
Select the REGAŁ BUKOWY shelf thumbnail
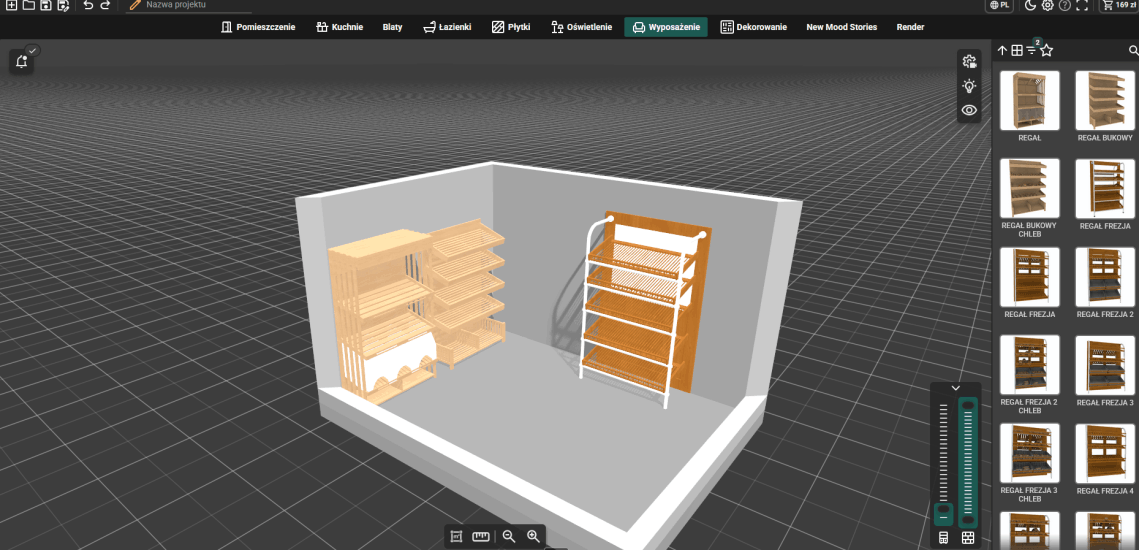coord(1104,101)
